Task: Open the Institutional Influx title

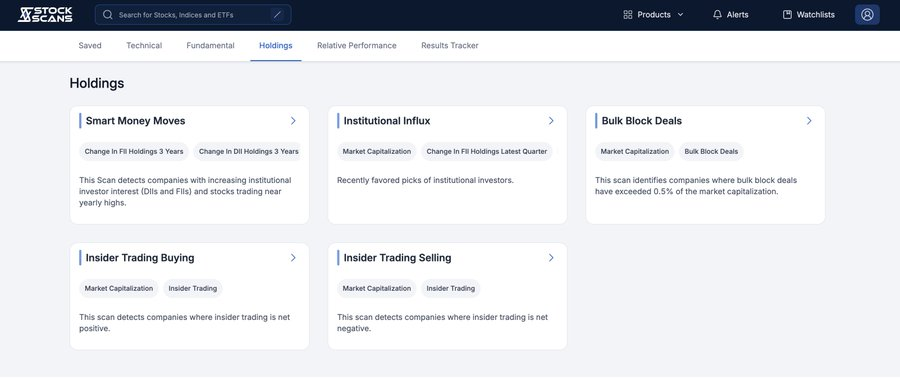Action: tap(387, 121)
